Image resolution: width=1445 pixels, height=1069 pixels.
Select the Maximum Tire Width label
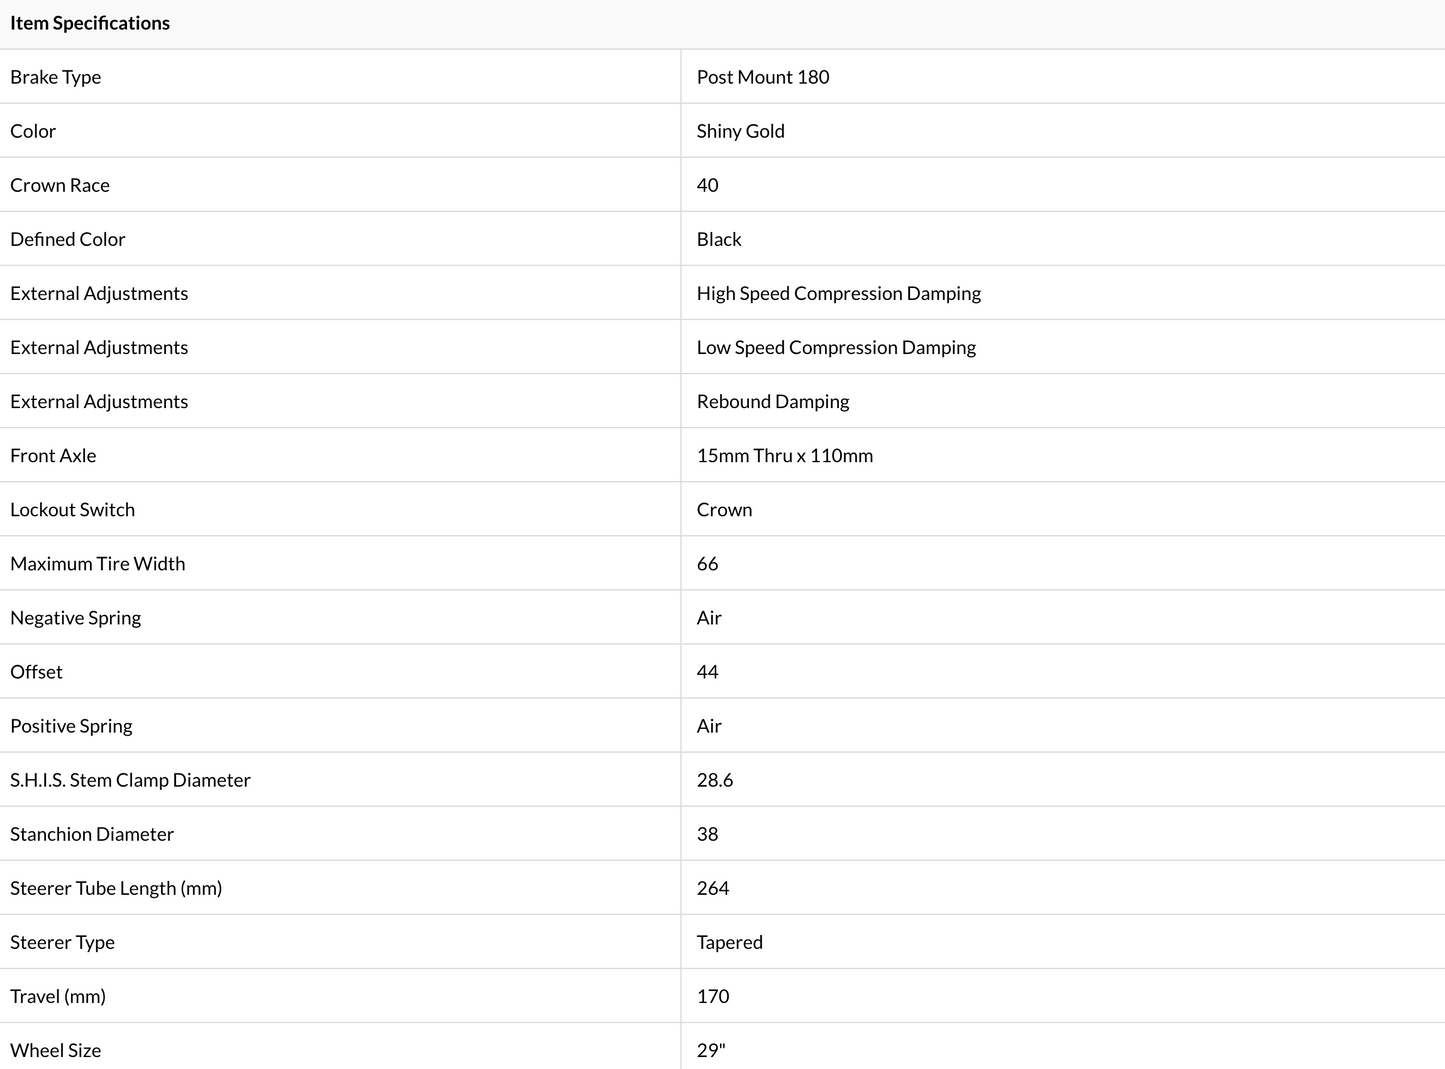[97, 563]
